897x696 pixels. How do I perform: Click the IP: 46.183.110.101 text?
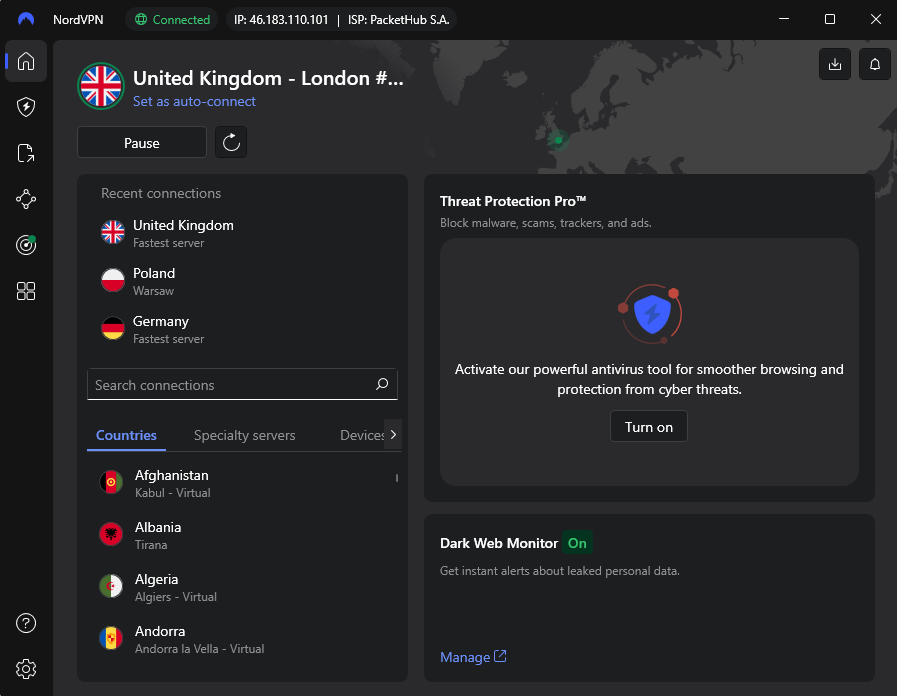tap(281, 19)
